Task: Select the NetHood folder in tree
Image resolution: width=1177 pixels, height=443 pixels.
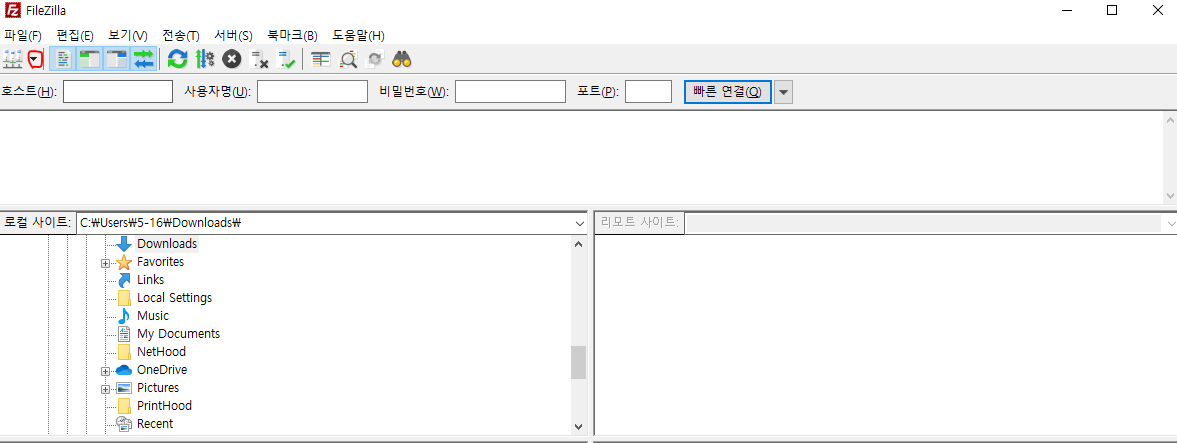Action: coord(161,352)
